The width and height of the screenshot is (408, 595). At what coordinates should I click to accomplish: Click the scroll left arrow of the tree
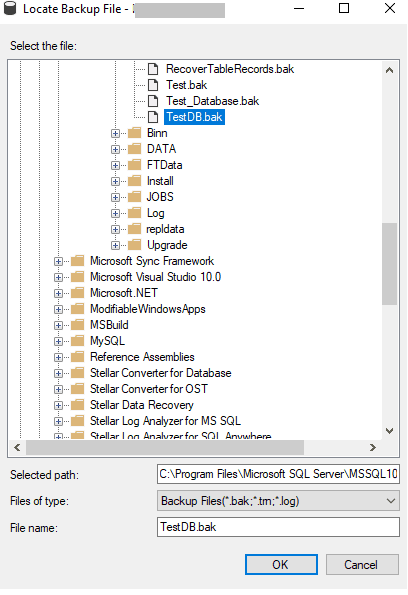click(x=17, y=448)
